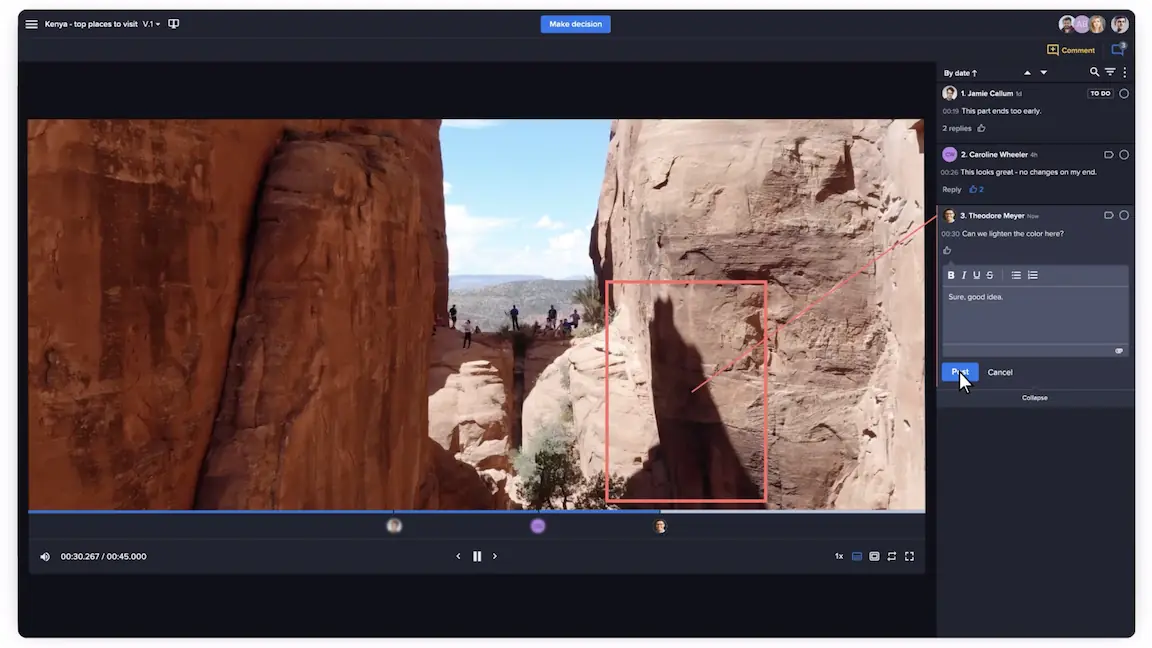Mark Jamie Callum's comment as resolved
Viewport: 1152px width, 648px height.
tap(1124, 93)
